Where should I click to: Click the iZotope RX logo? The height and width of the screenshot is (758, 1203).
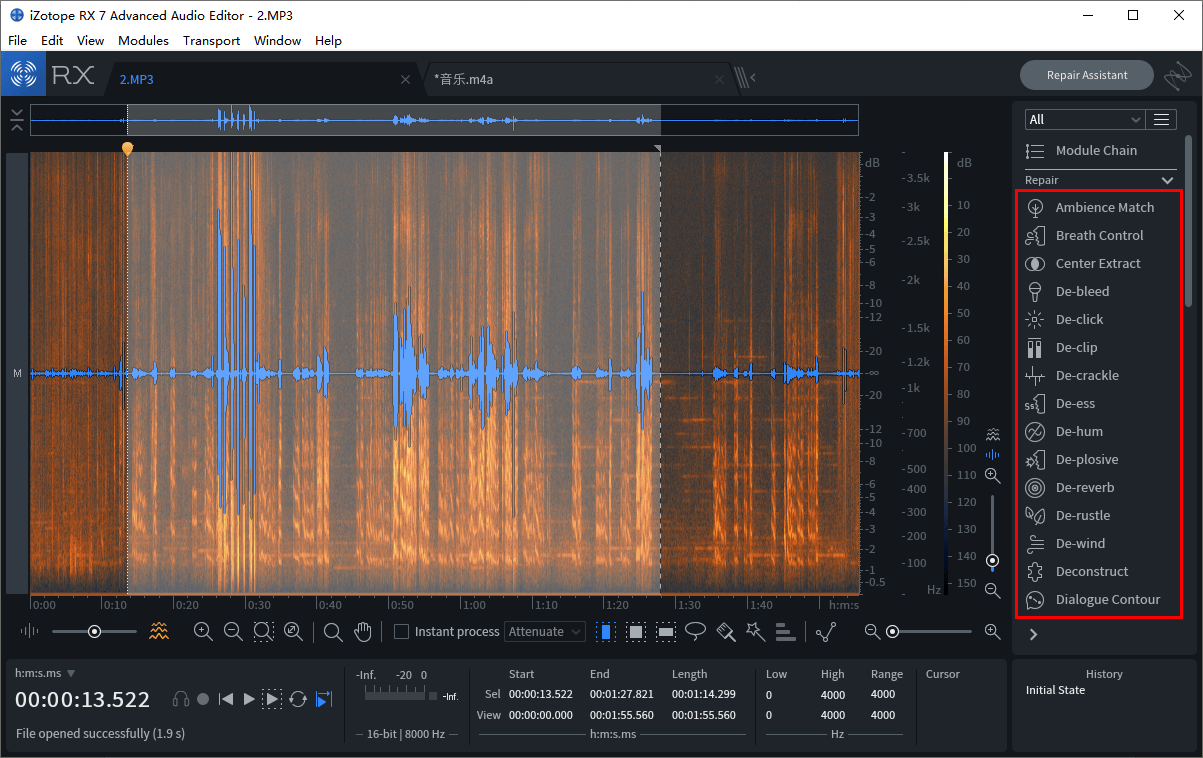click(23, 75)
